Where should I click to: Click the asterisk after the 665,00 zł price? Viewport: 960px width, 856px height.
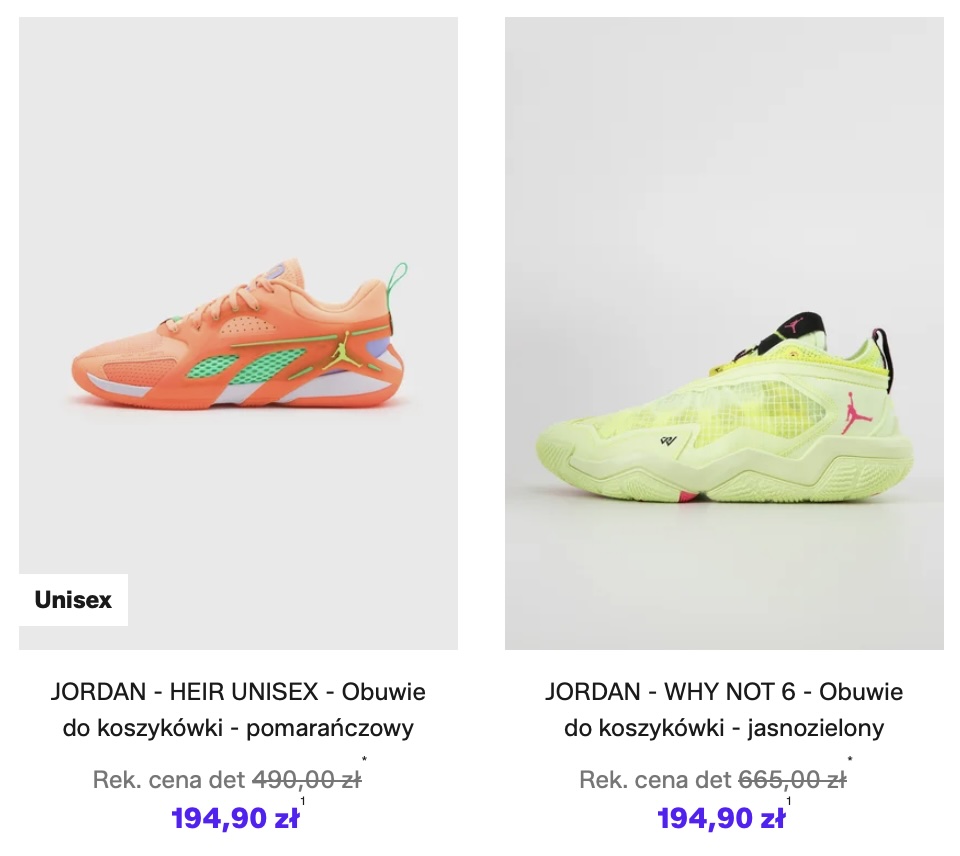[850, 759]
